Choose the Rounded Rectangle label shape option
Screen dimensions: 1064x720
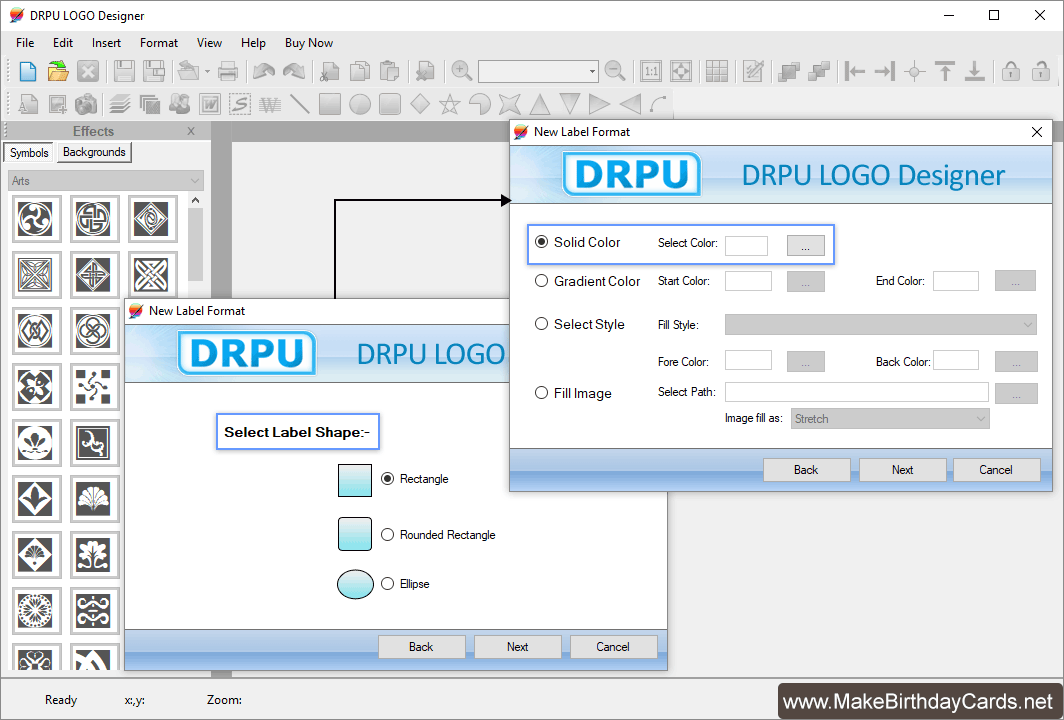tap(387, 535)
